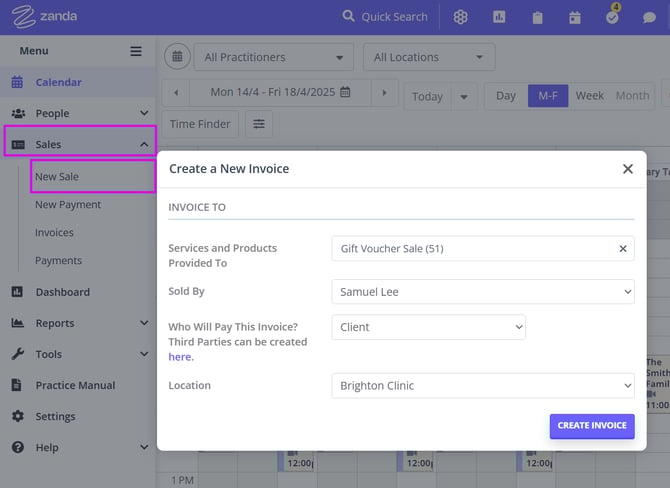Screen dimensions: 670x488
Task: Open the chat messages icon in header
Action: coord(650,17)
